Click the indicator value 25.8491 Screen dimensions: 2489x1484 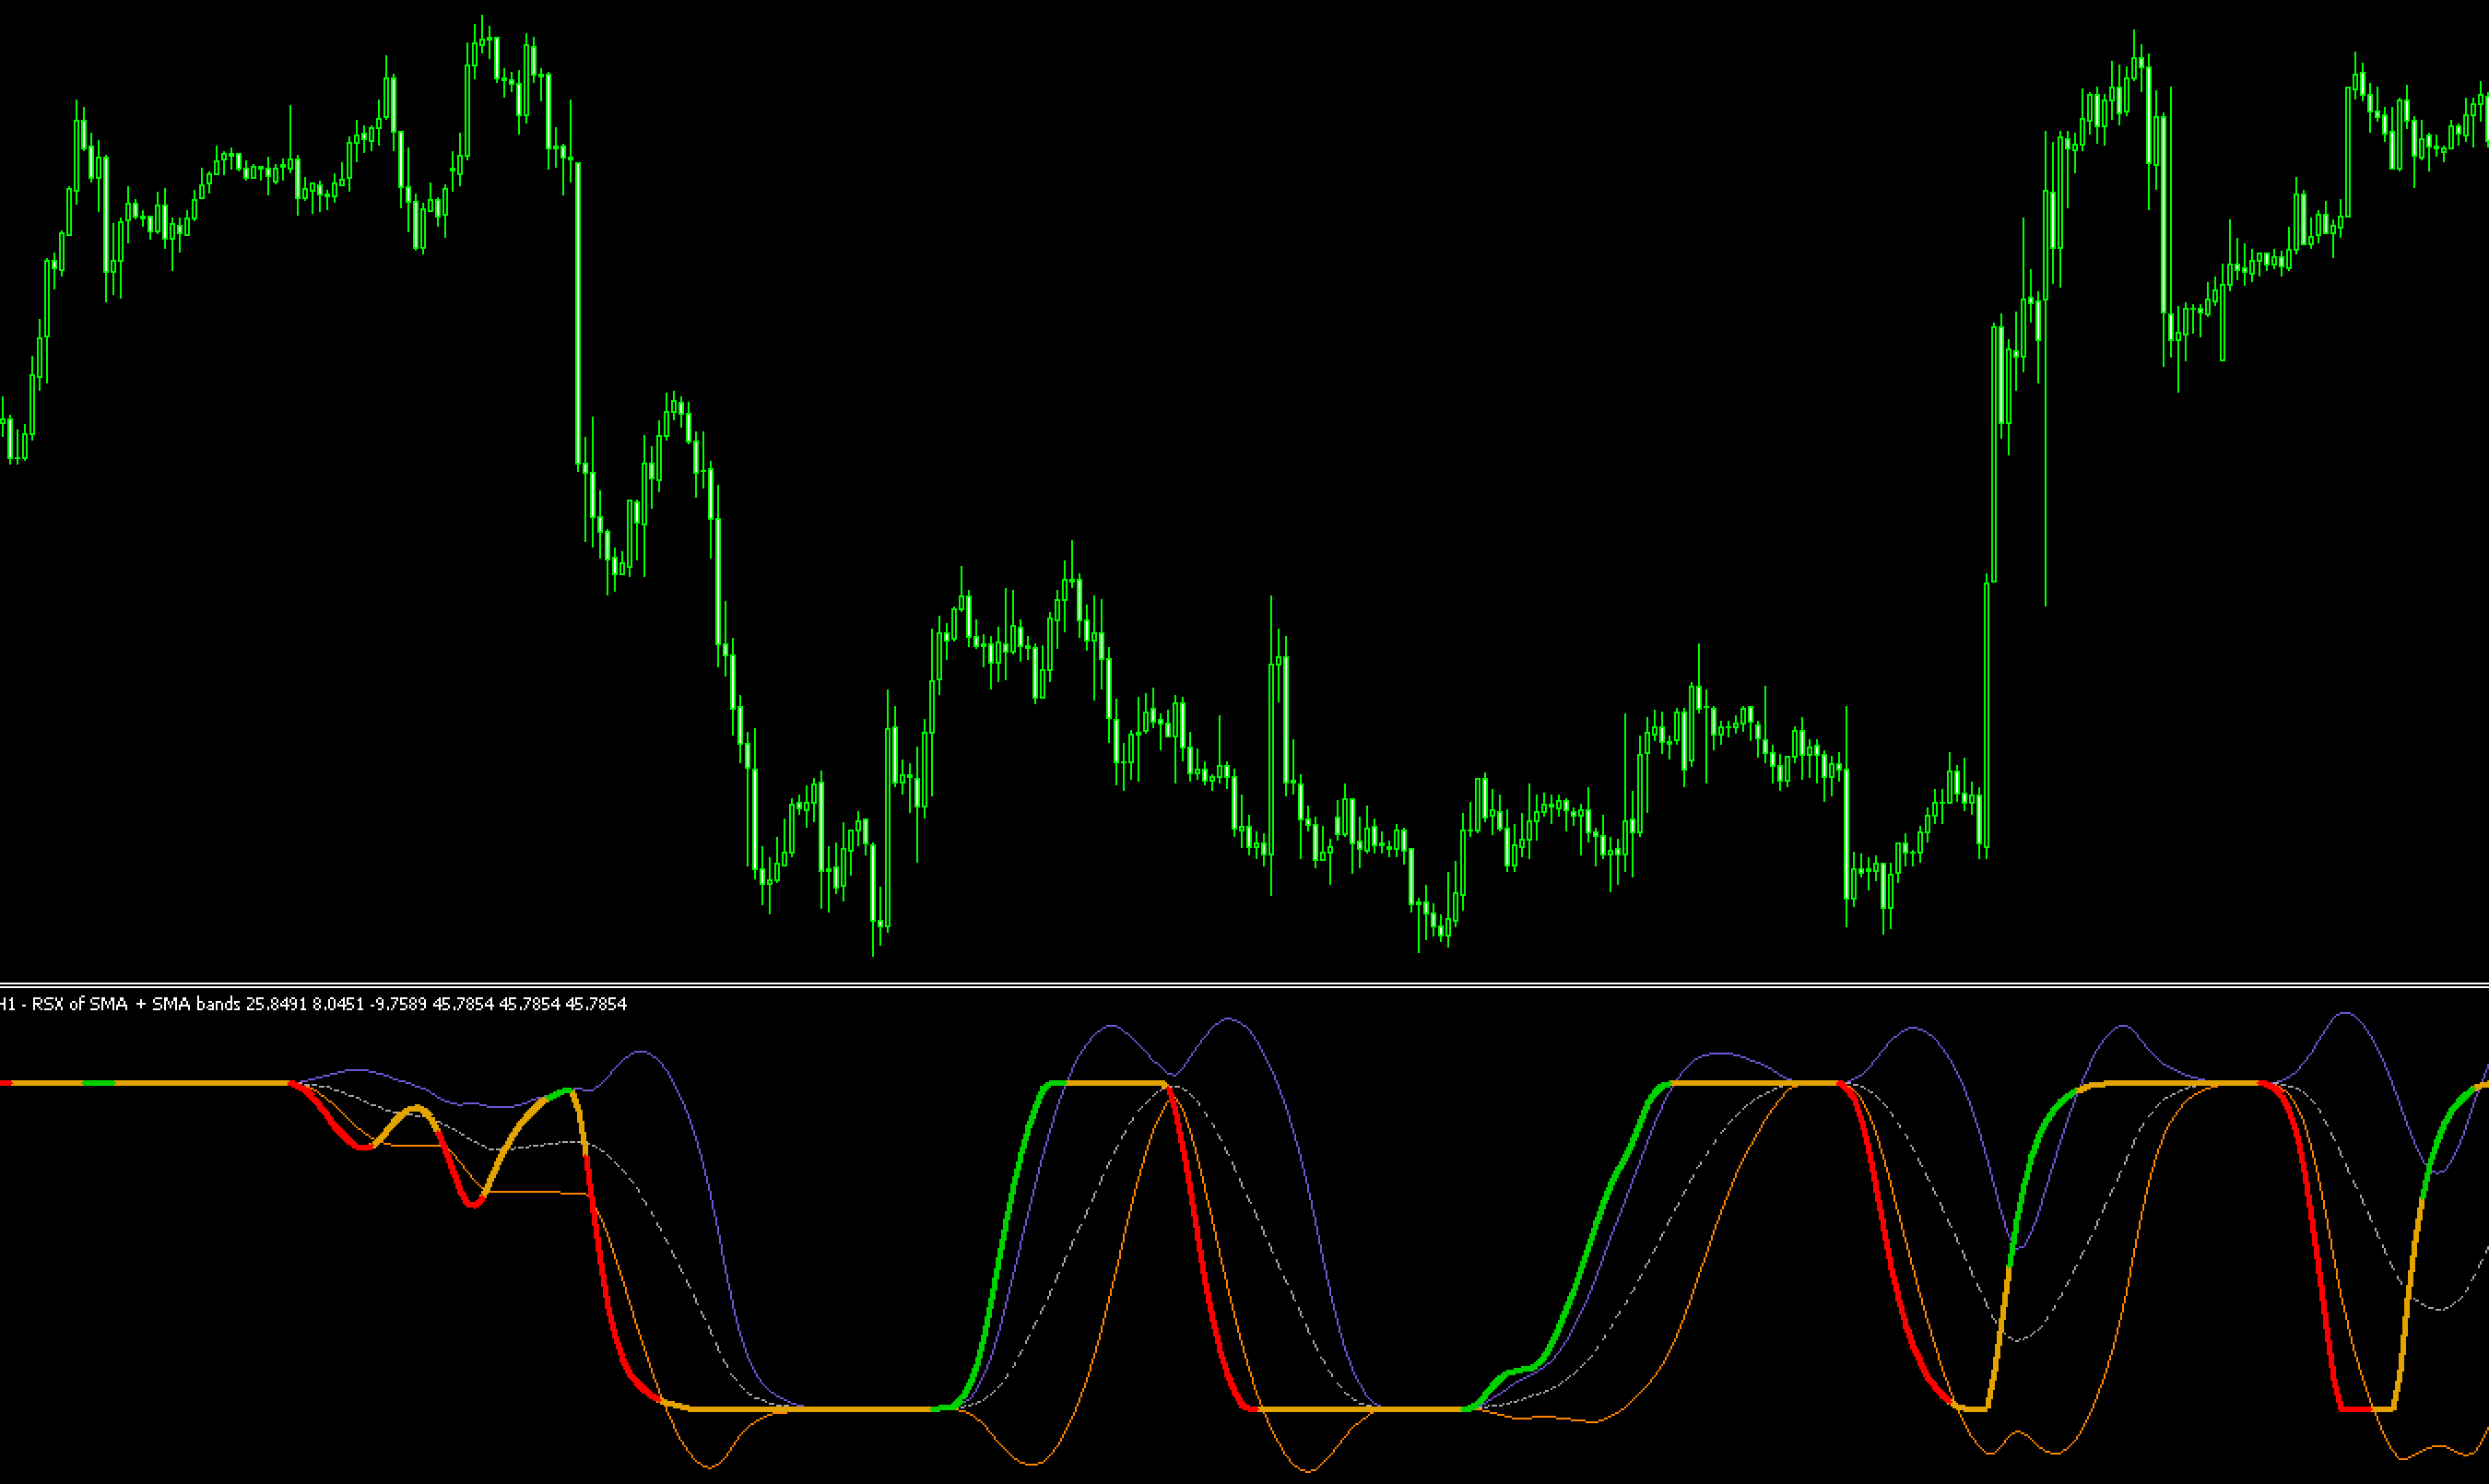coord(276,1004)
